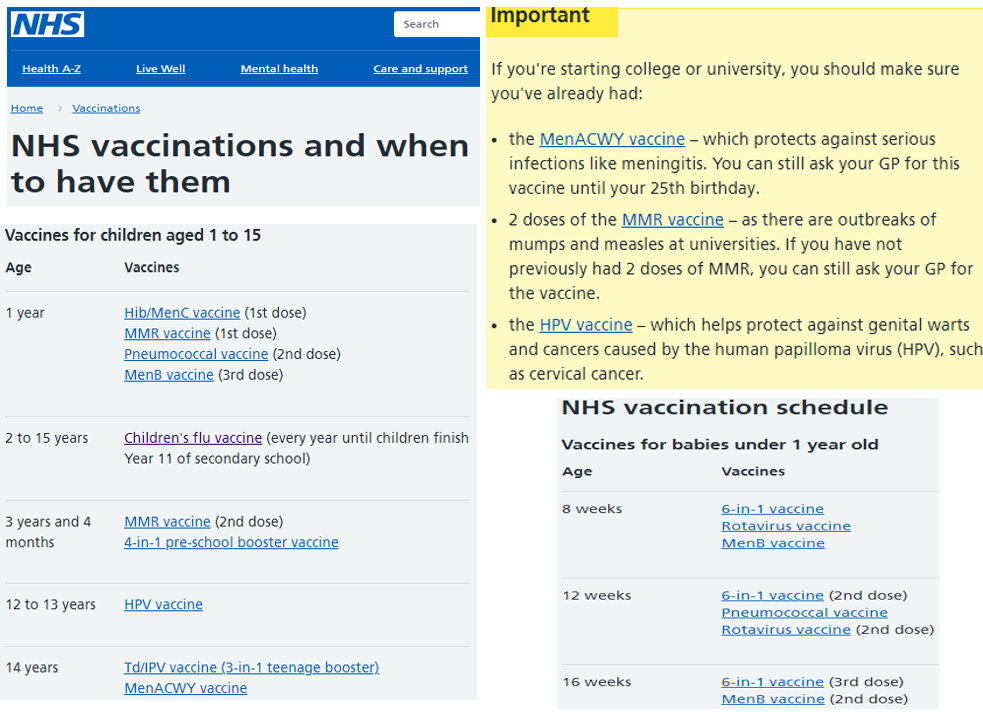The image size is (983, 712).
Task: Select the '1 year' age cell
Action: point(25,313)
